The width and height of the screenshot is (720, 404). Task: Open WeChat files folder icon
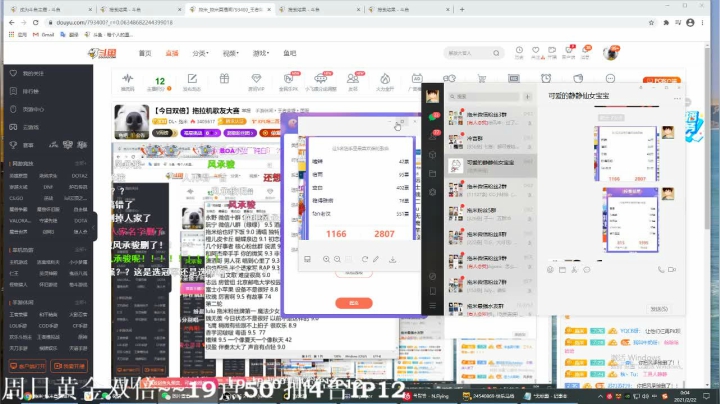(x=432, y=173)
